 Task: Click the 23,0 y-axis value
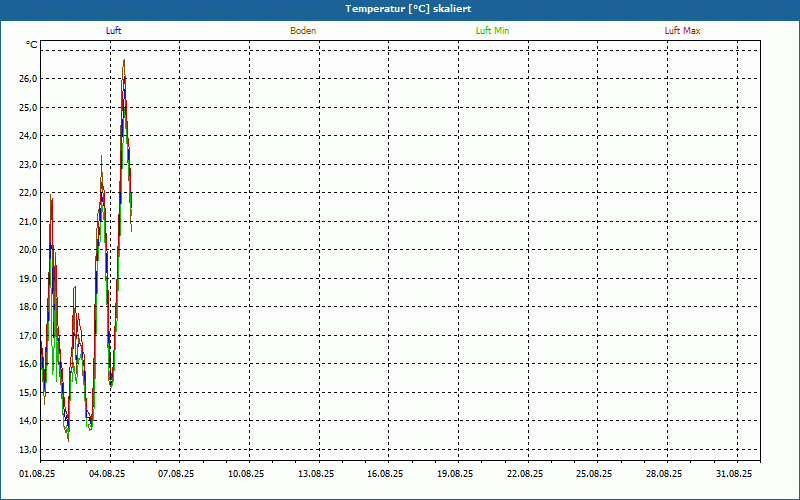click(28, 164)
